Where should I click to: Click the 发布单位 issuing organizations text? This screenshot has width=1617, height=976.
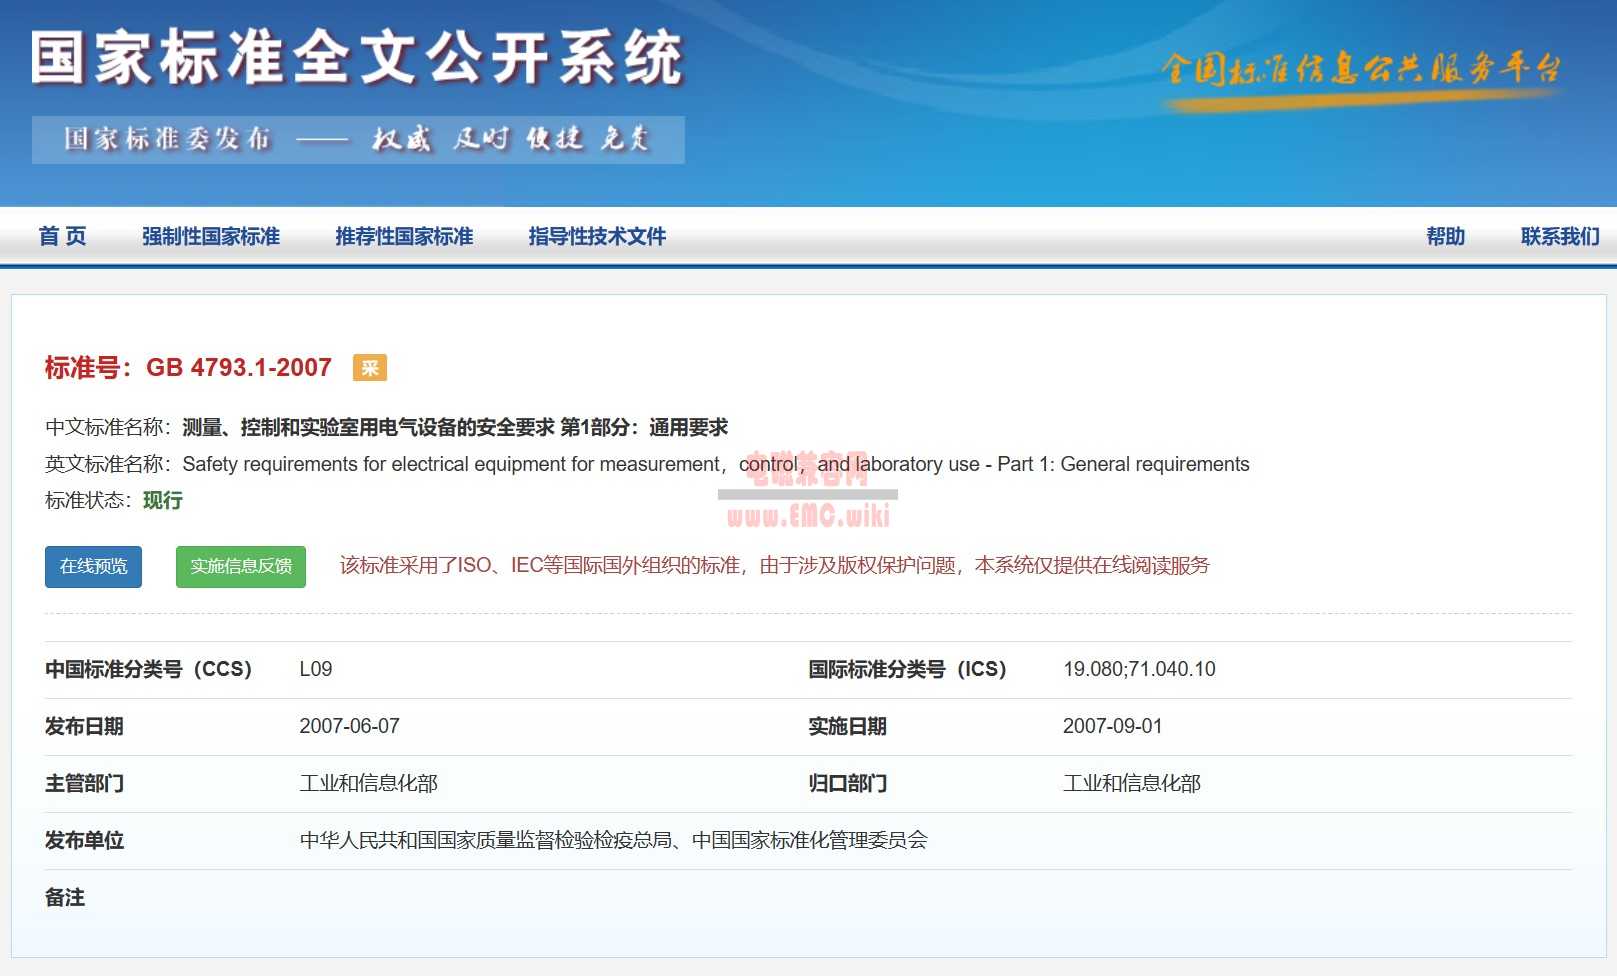pos(614,840)
